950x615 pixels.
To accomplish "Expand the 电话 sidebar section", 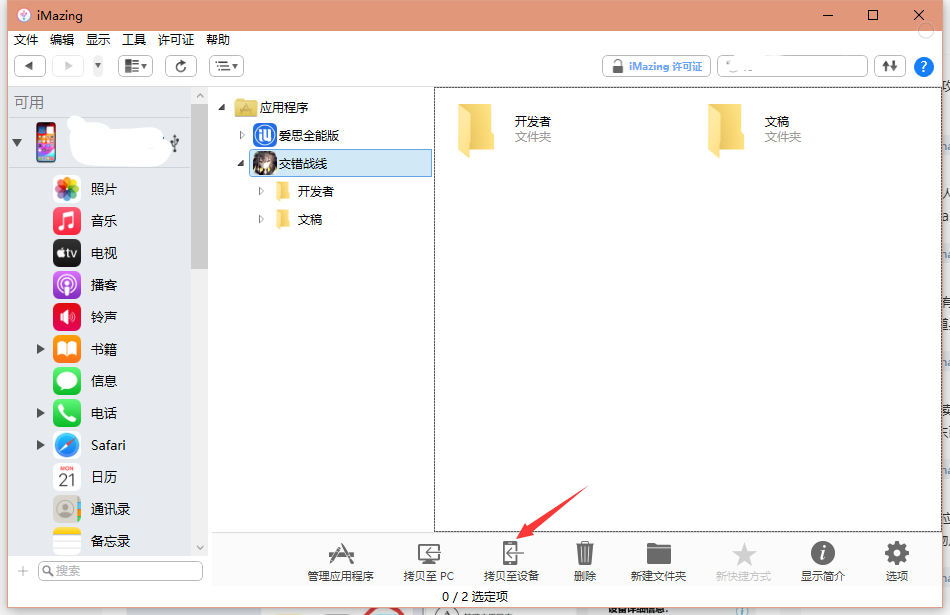I will [x=41, y=413].
